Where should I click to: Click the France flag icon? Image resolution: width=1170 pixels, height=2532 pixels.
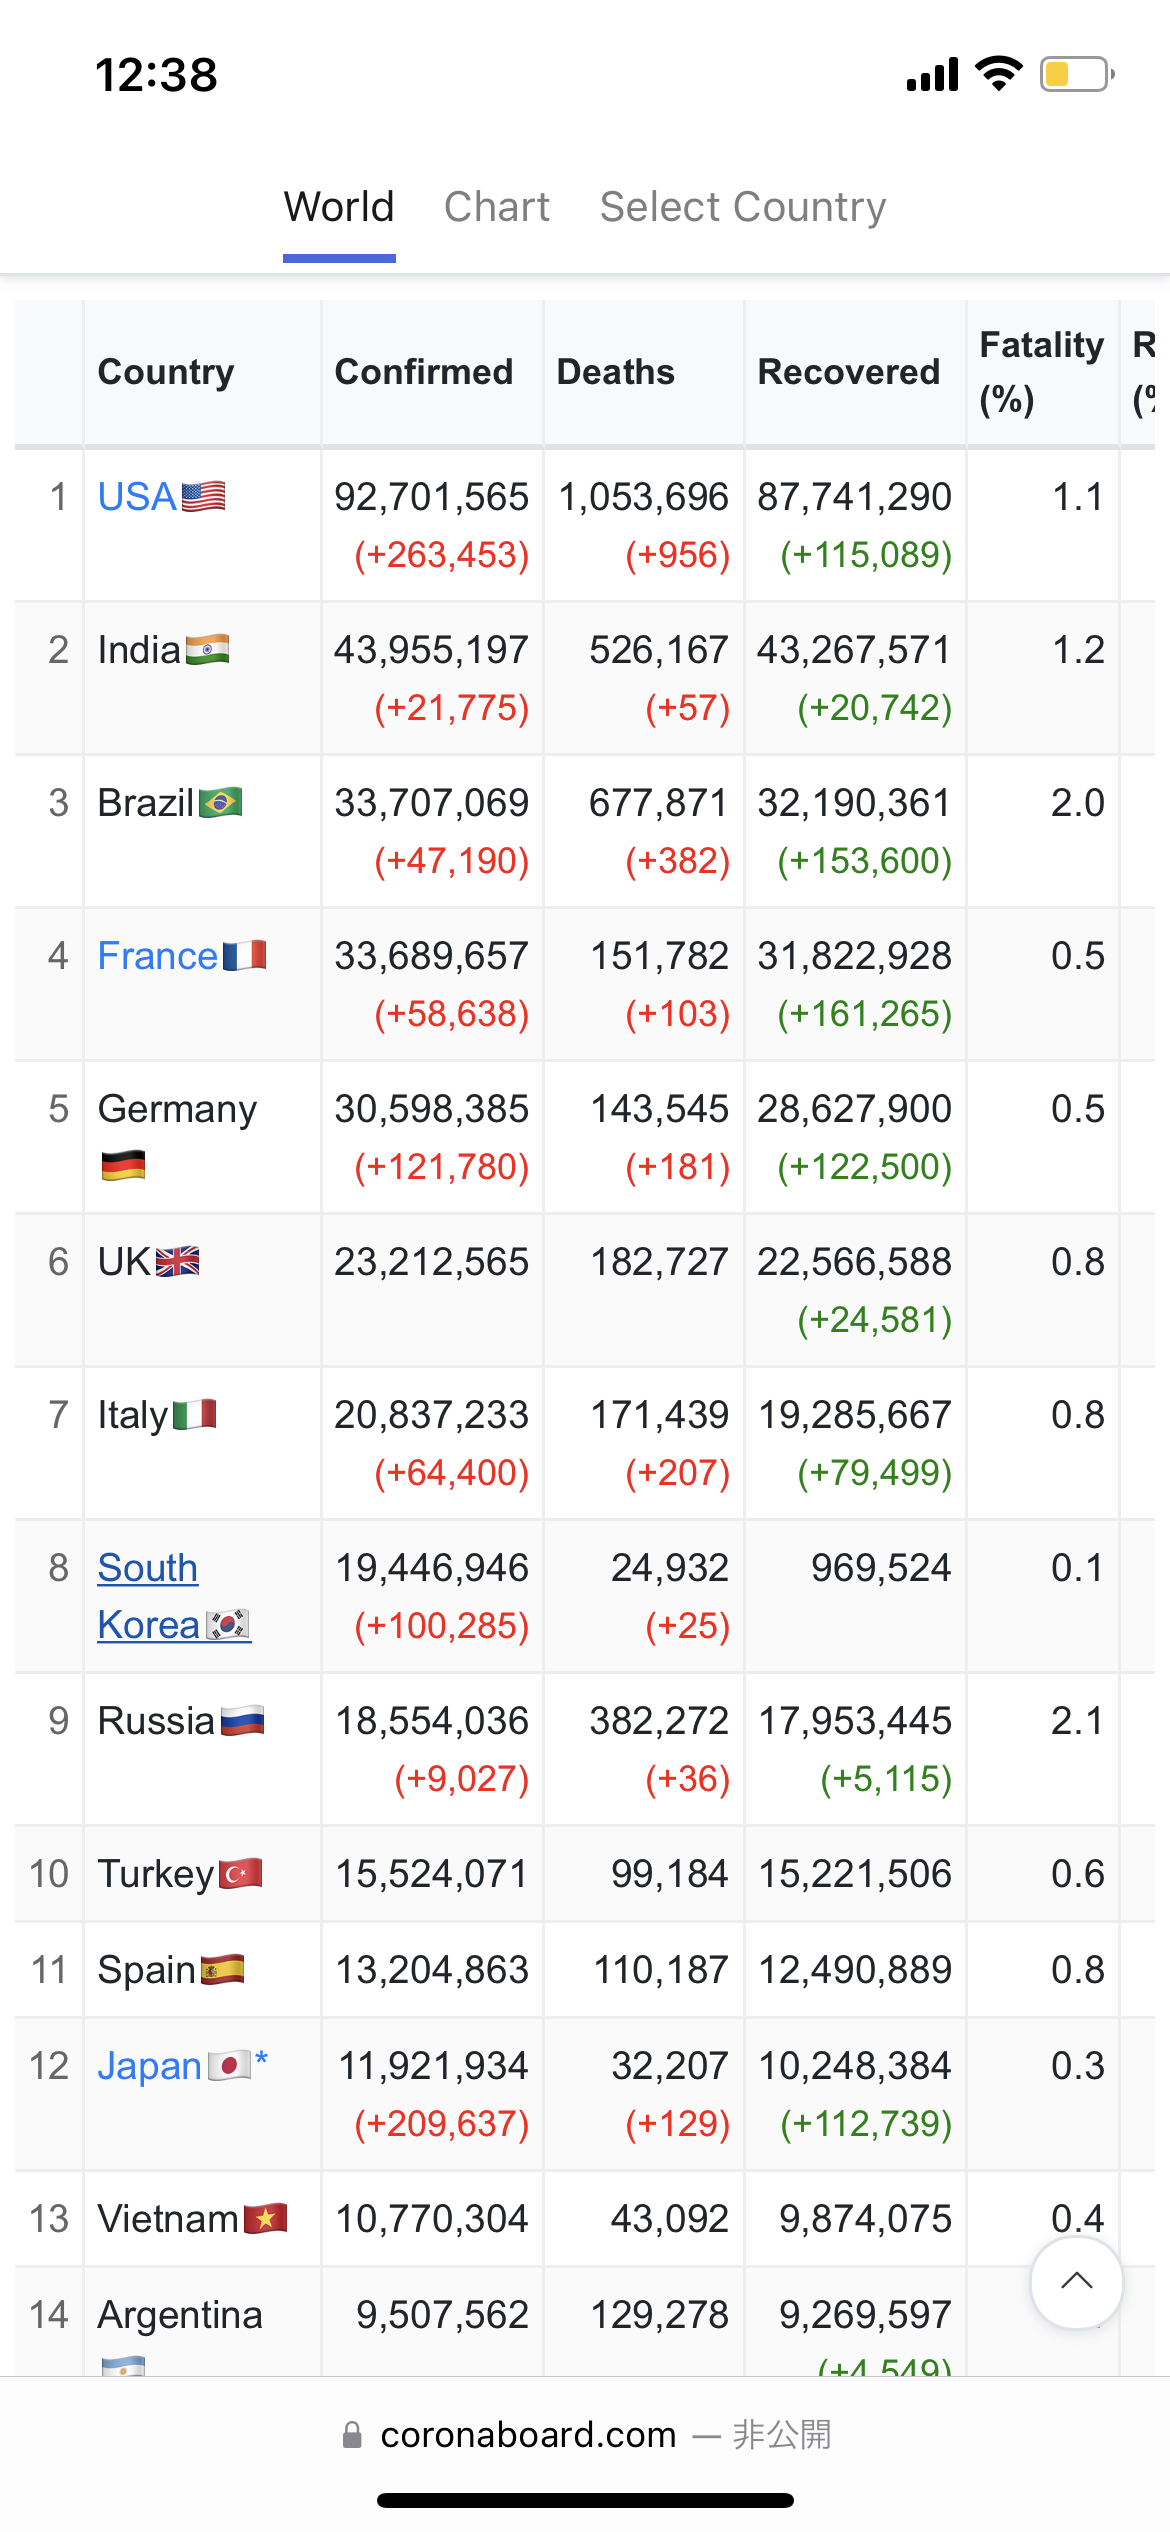244,955
